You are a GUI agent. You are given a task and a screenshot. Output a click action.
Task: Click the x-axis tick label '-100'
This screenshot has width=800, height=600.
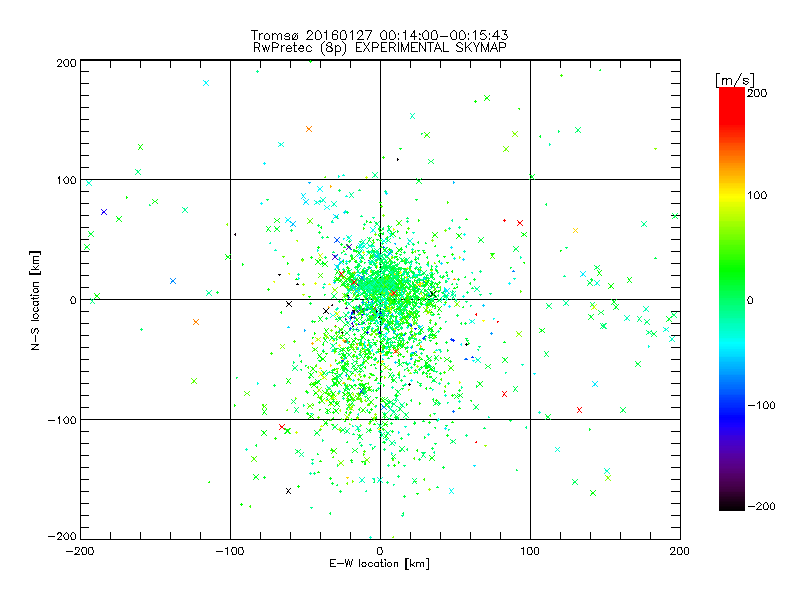pos(230,552)
